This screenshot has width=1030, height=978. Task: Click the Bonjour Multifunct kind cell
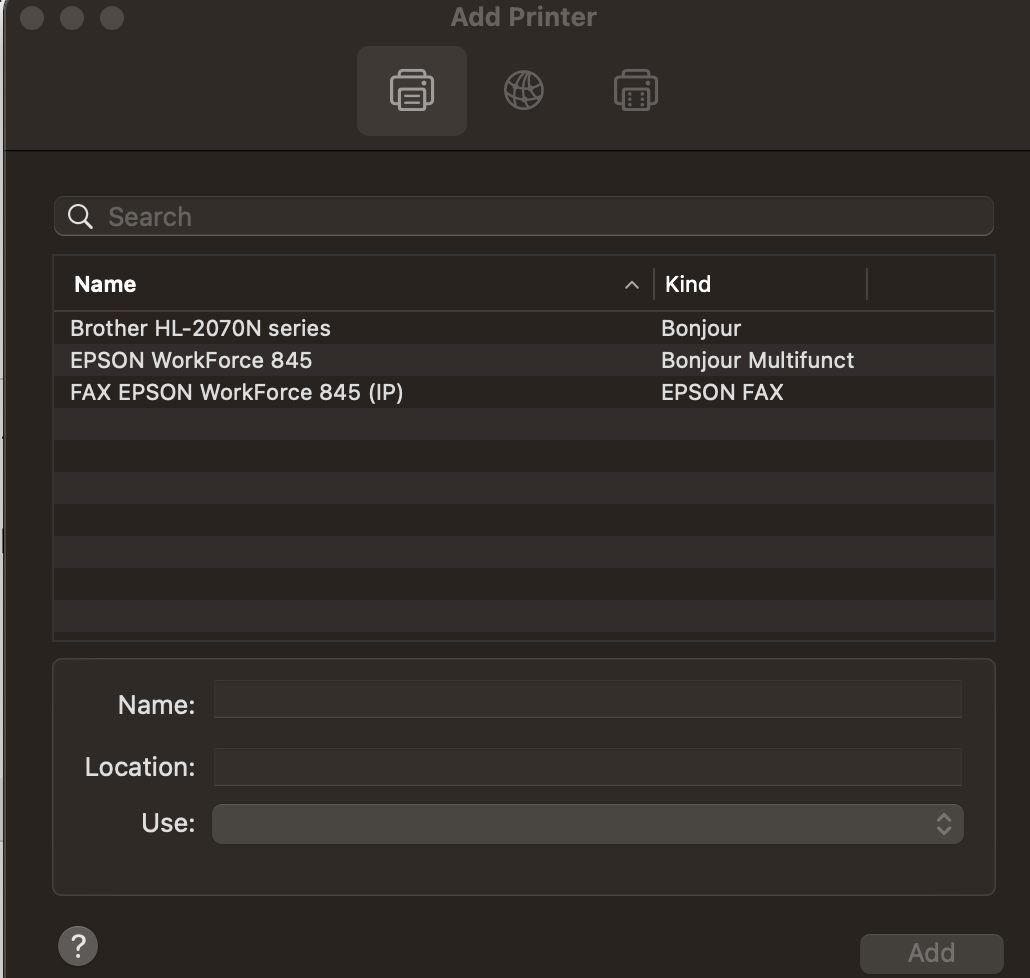757,360
